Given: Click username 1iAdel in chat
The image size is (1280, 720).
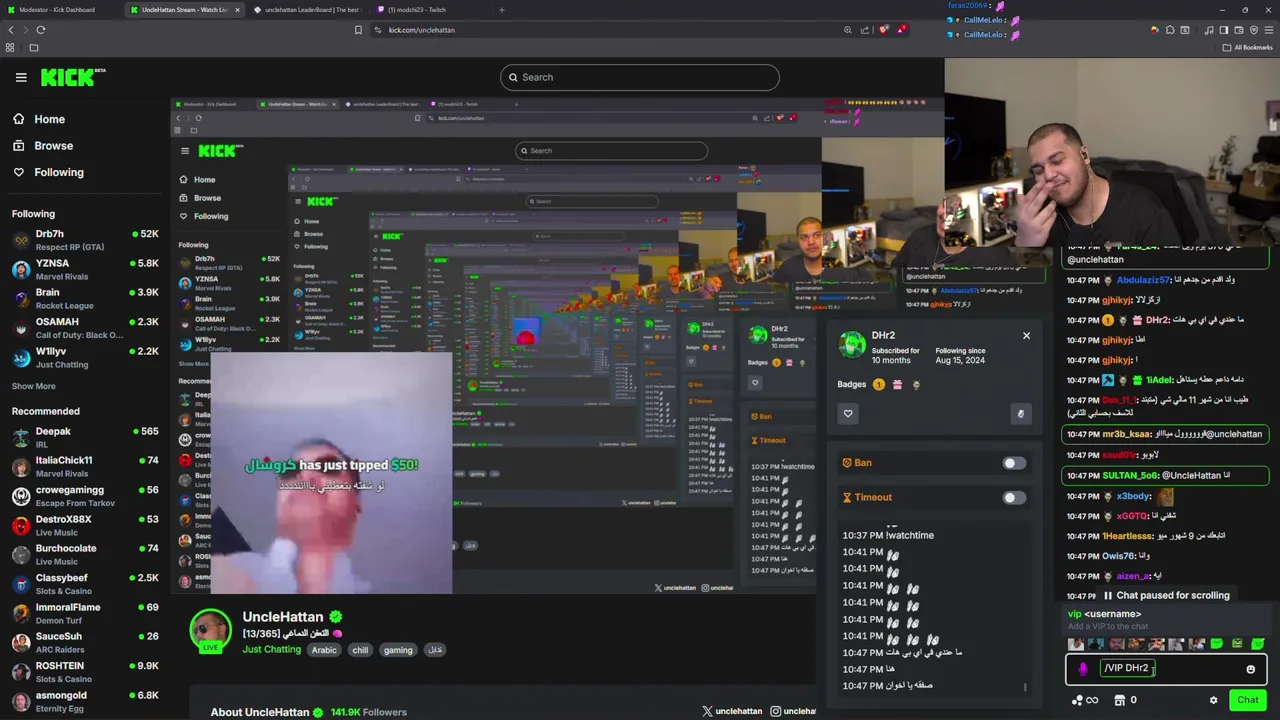Looking at the screenshot, I should [x=1160, y=380].
